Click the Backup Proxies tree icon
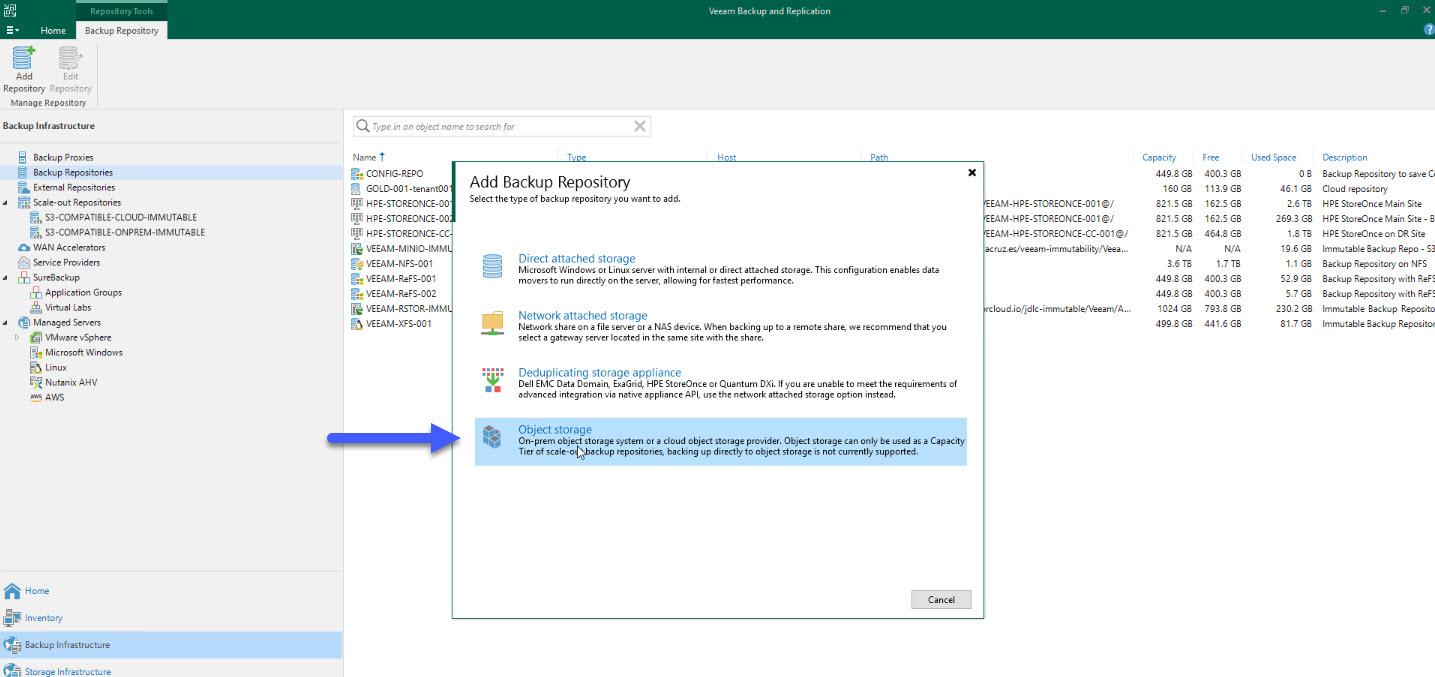 (24, 157)
